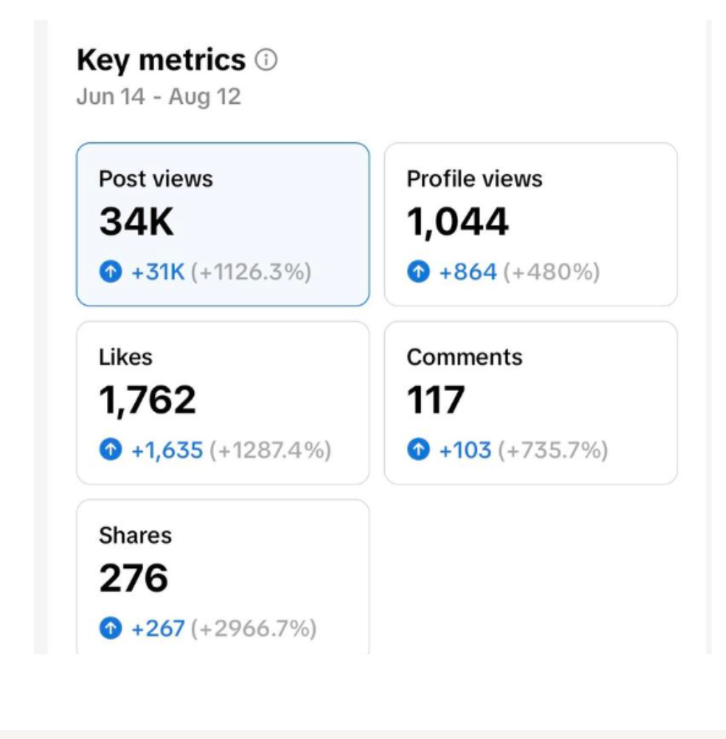Open the Shares metric card

coord(223,577)
